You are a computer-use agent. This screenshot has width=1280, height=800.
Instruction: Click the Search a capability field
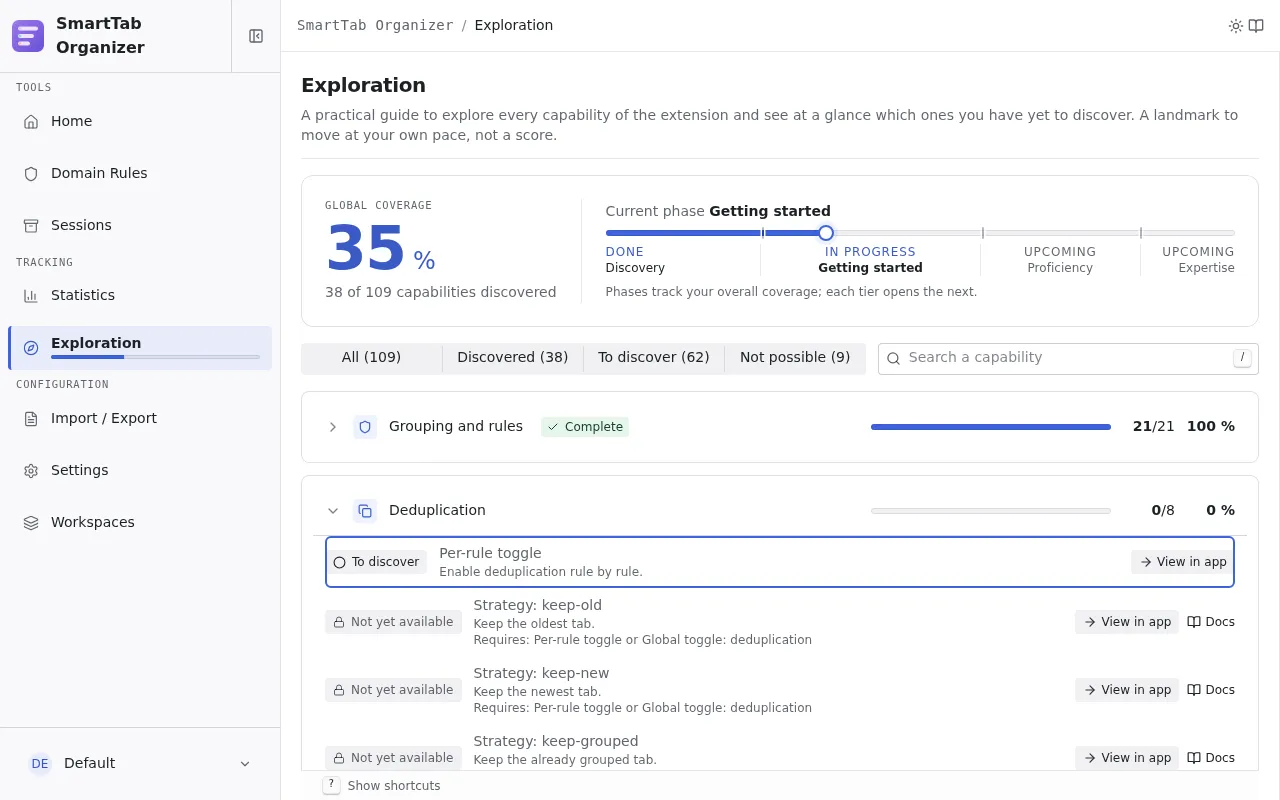point(1068,358)
